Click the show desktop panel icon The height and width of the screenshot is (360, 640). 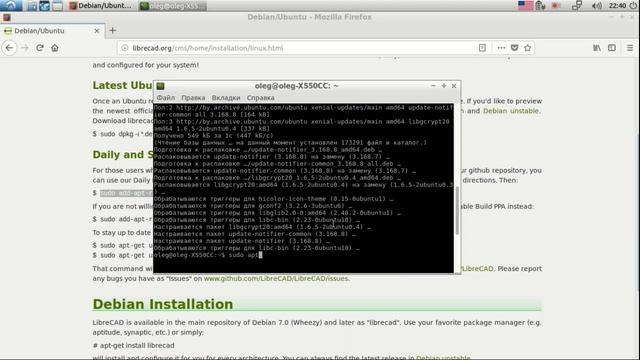click(58, 6)
